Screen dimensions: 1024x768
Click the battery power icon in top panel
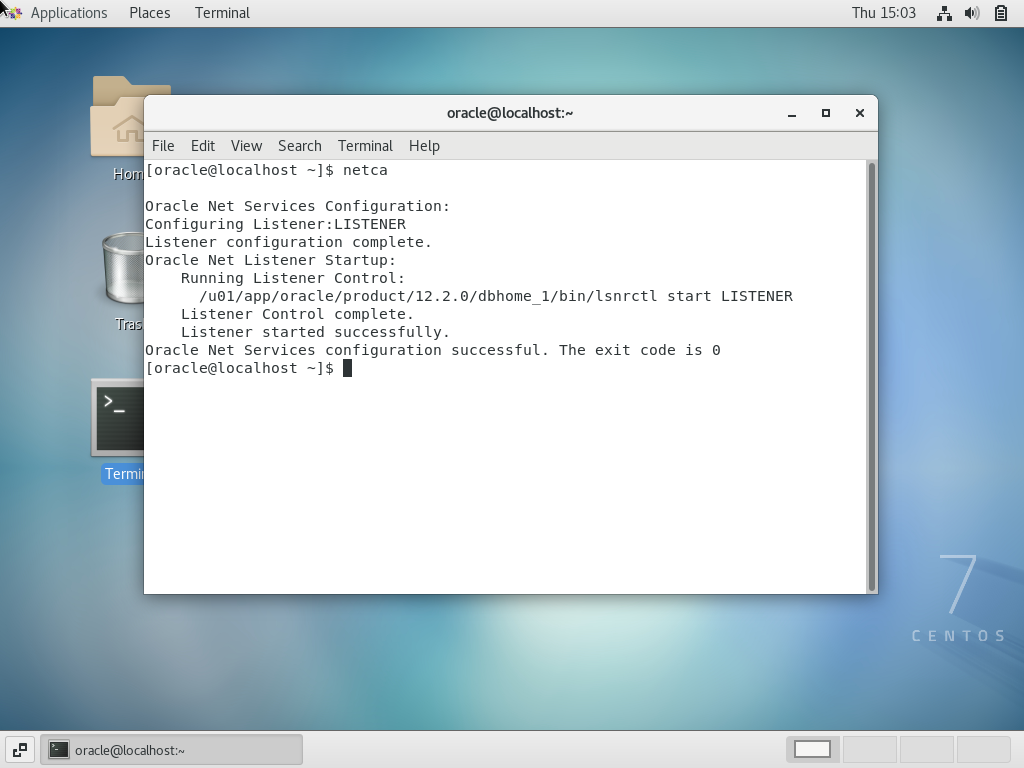point(1000,13)
